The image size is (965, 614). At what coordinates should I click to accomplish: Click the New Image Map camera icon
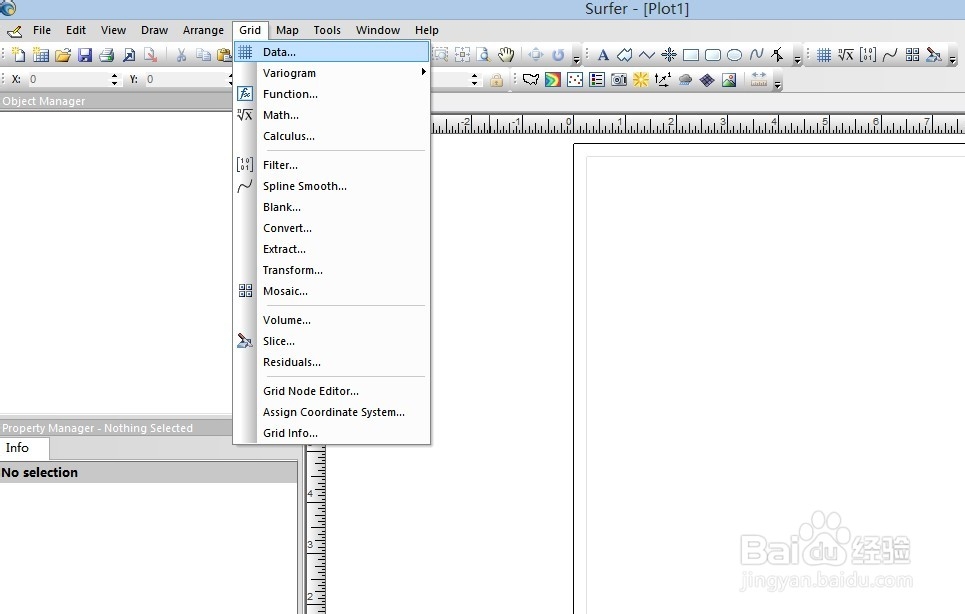[619, 79]
